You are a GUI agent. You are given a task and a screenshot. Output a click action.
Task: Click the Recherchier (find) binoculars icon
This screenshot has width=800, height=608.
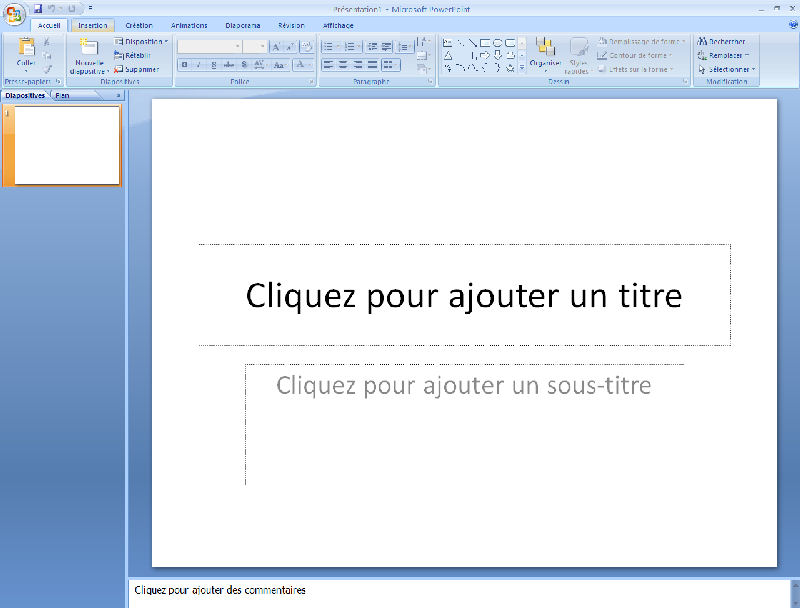click(x=702, y=42)
